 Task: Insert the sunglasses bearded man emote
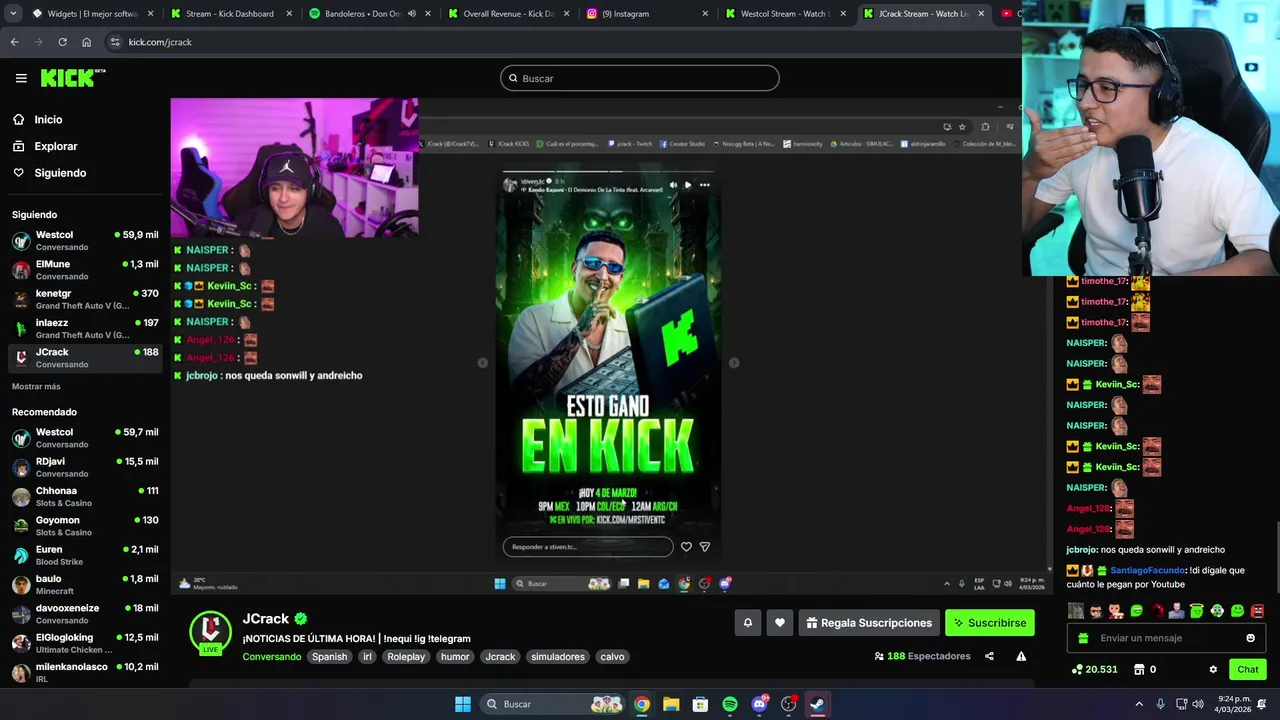click(1096, 610)
